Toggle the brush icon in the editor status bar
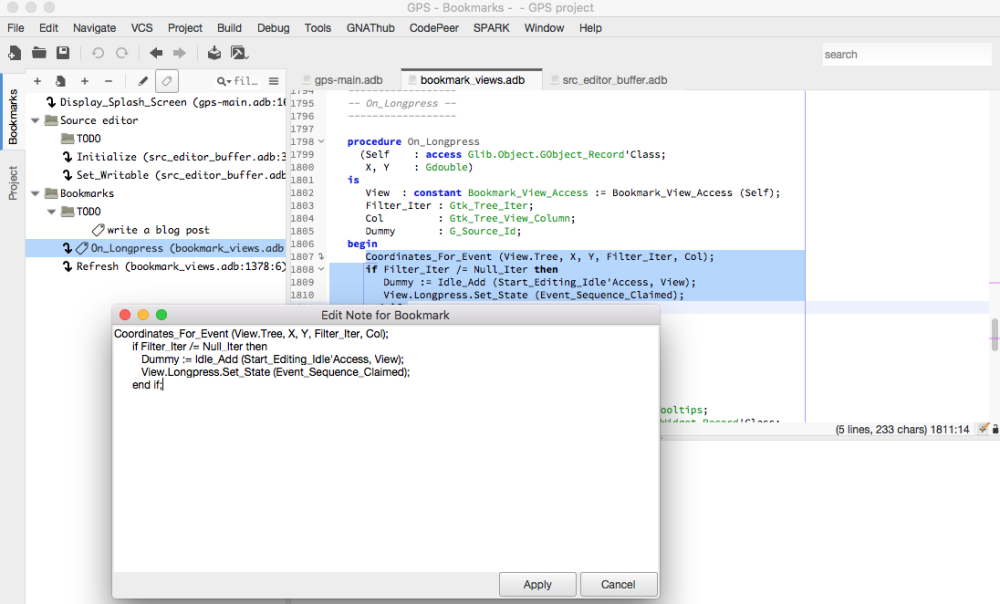This screenshot has width=1000, height=604. click(983, 429)
